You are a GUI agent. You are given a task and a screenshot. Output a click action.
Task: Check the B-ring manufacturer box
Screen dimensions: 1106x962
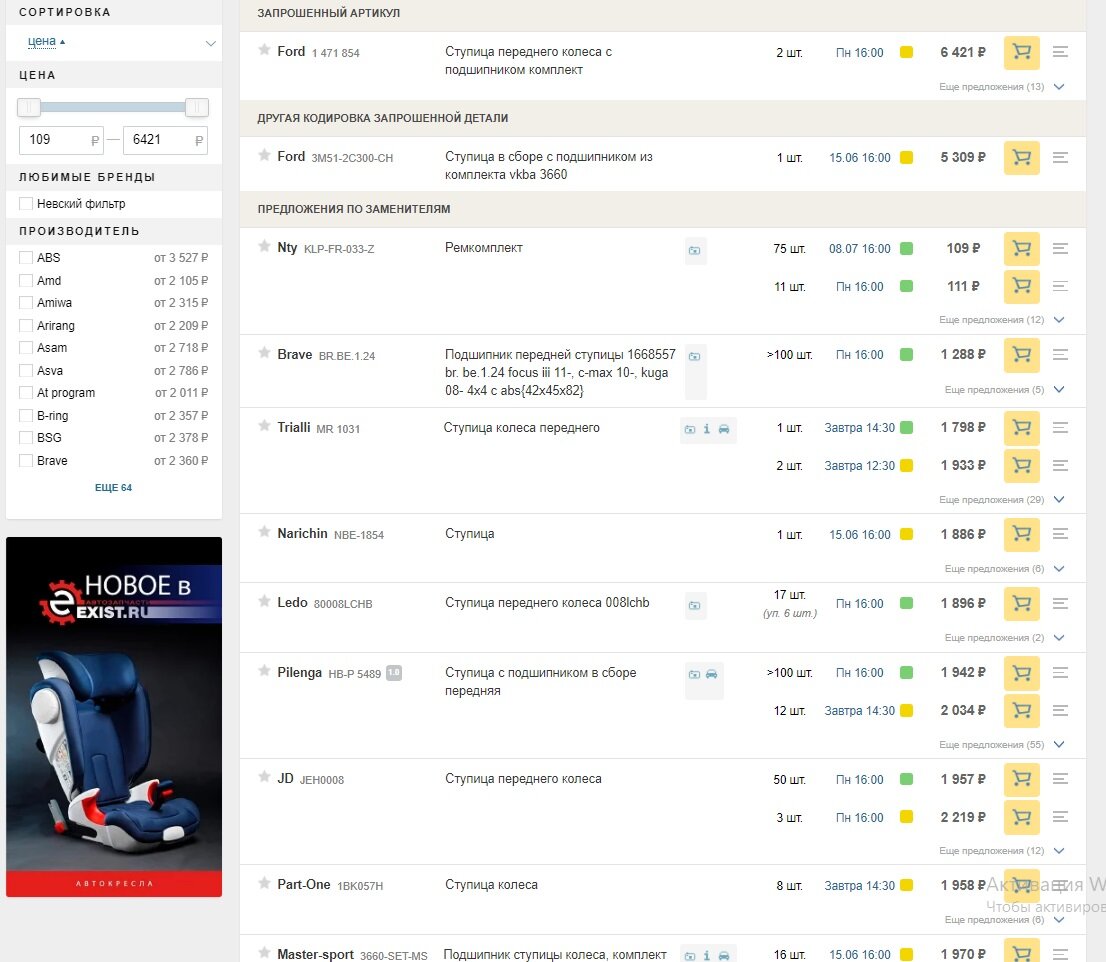click(x=26, y=415)
